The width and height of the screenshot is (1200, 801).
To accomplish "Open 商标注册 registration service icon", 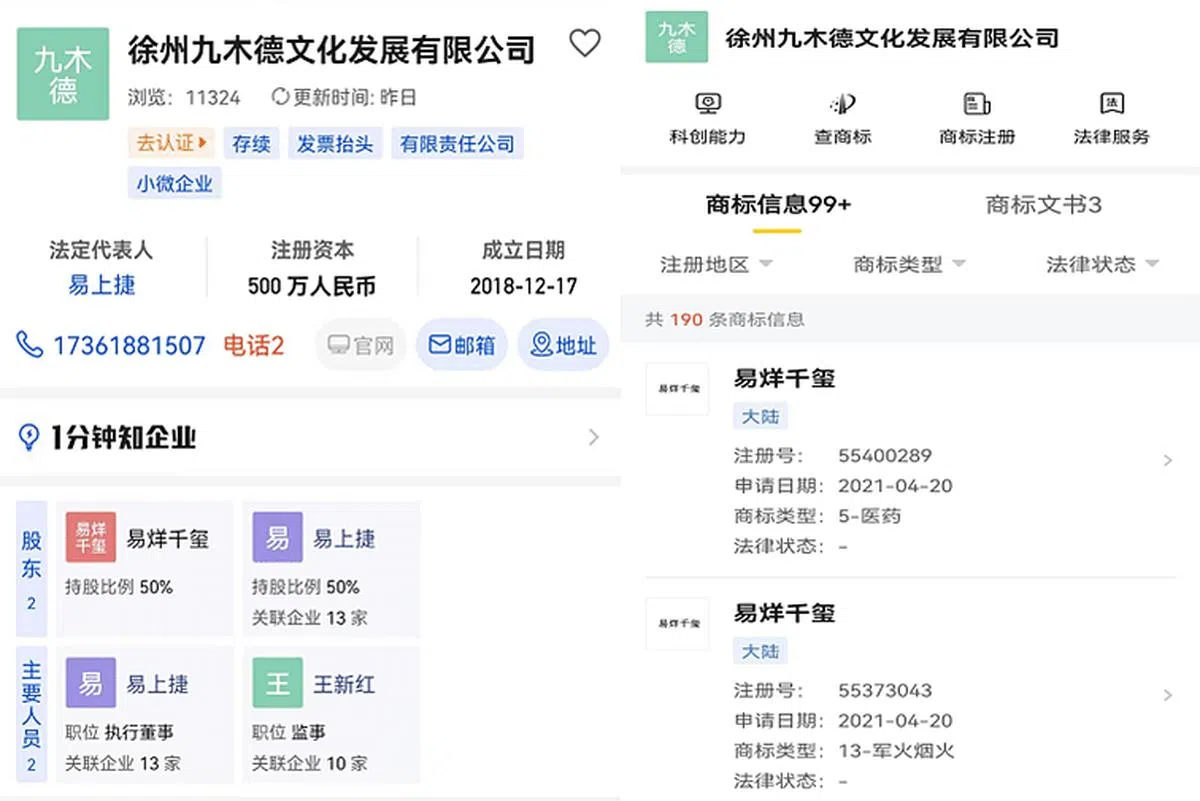I will tap(976, 103).
